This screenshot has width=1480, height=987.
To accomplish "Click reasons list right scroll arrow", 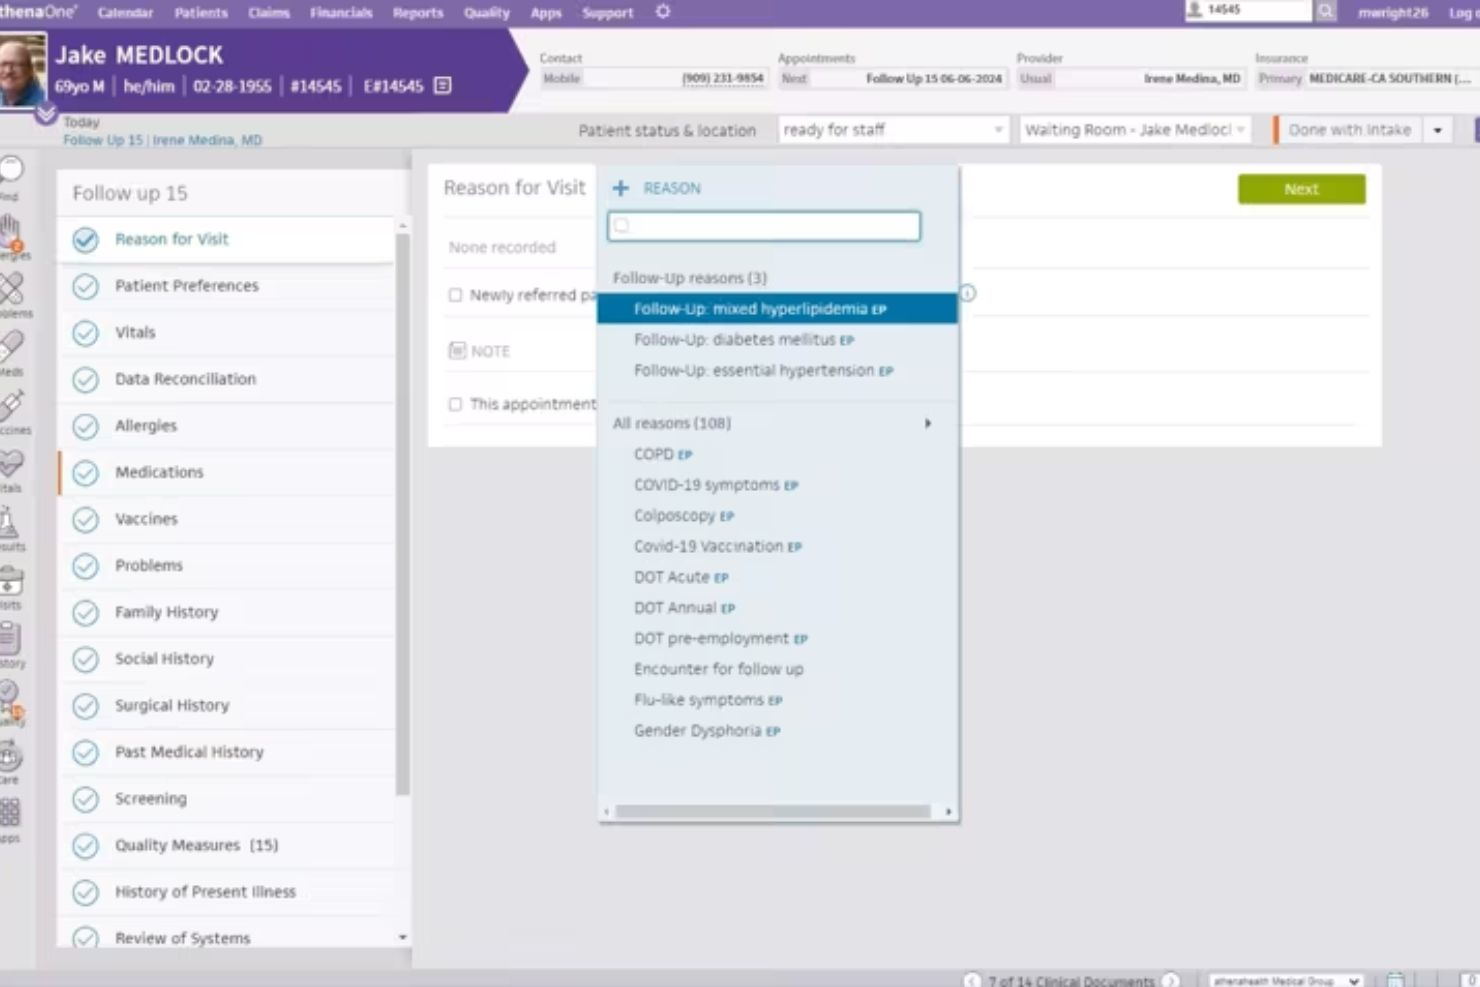I will (948, 812).
